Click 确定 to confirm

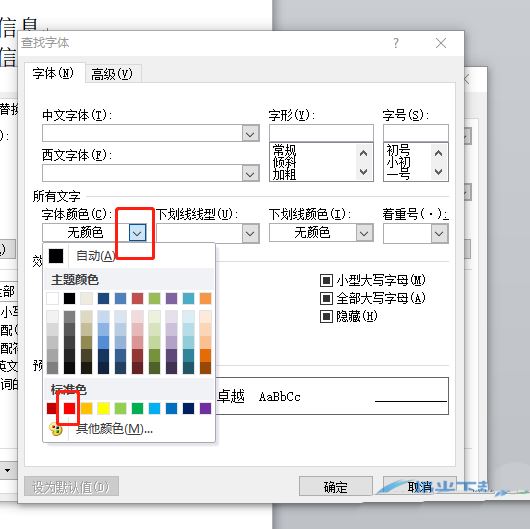click(336, 486)
